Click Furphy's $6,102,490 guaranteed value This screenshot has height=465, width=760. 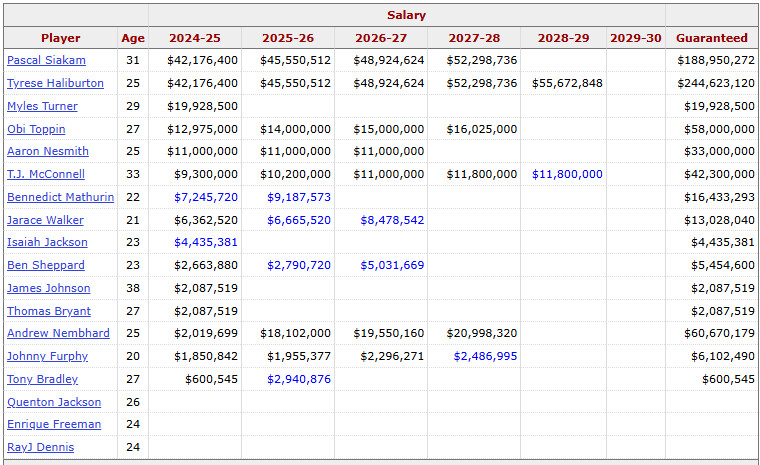(x=723, y=356)
